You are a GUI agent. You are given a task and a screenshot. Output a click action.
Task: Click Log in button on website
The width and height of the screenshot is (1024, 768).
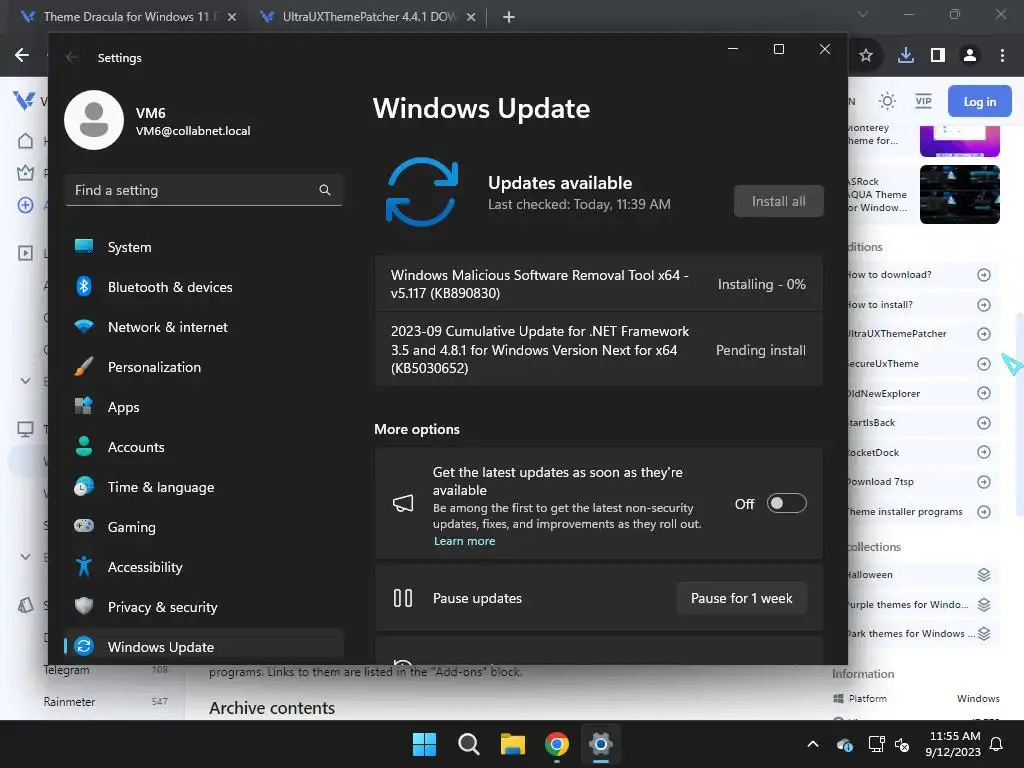[x=980, y=101]
